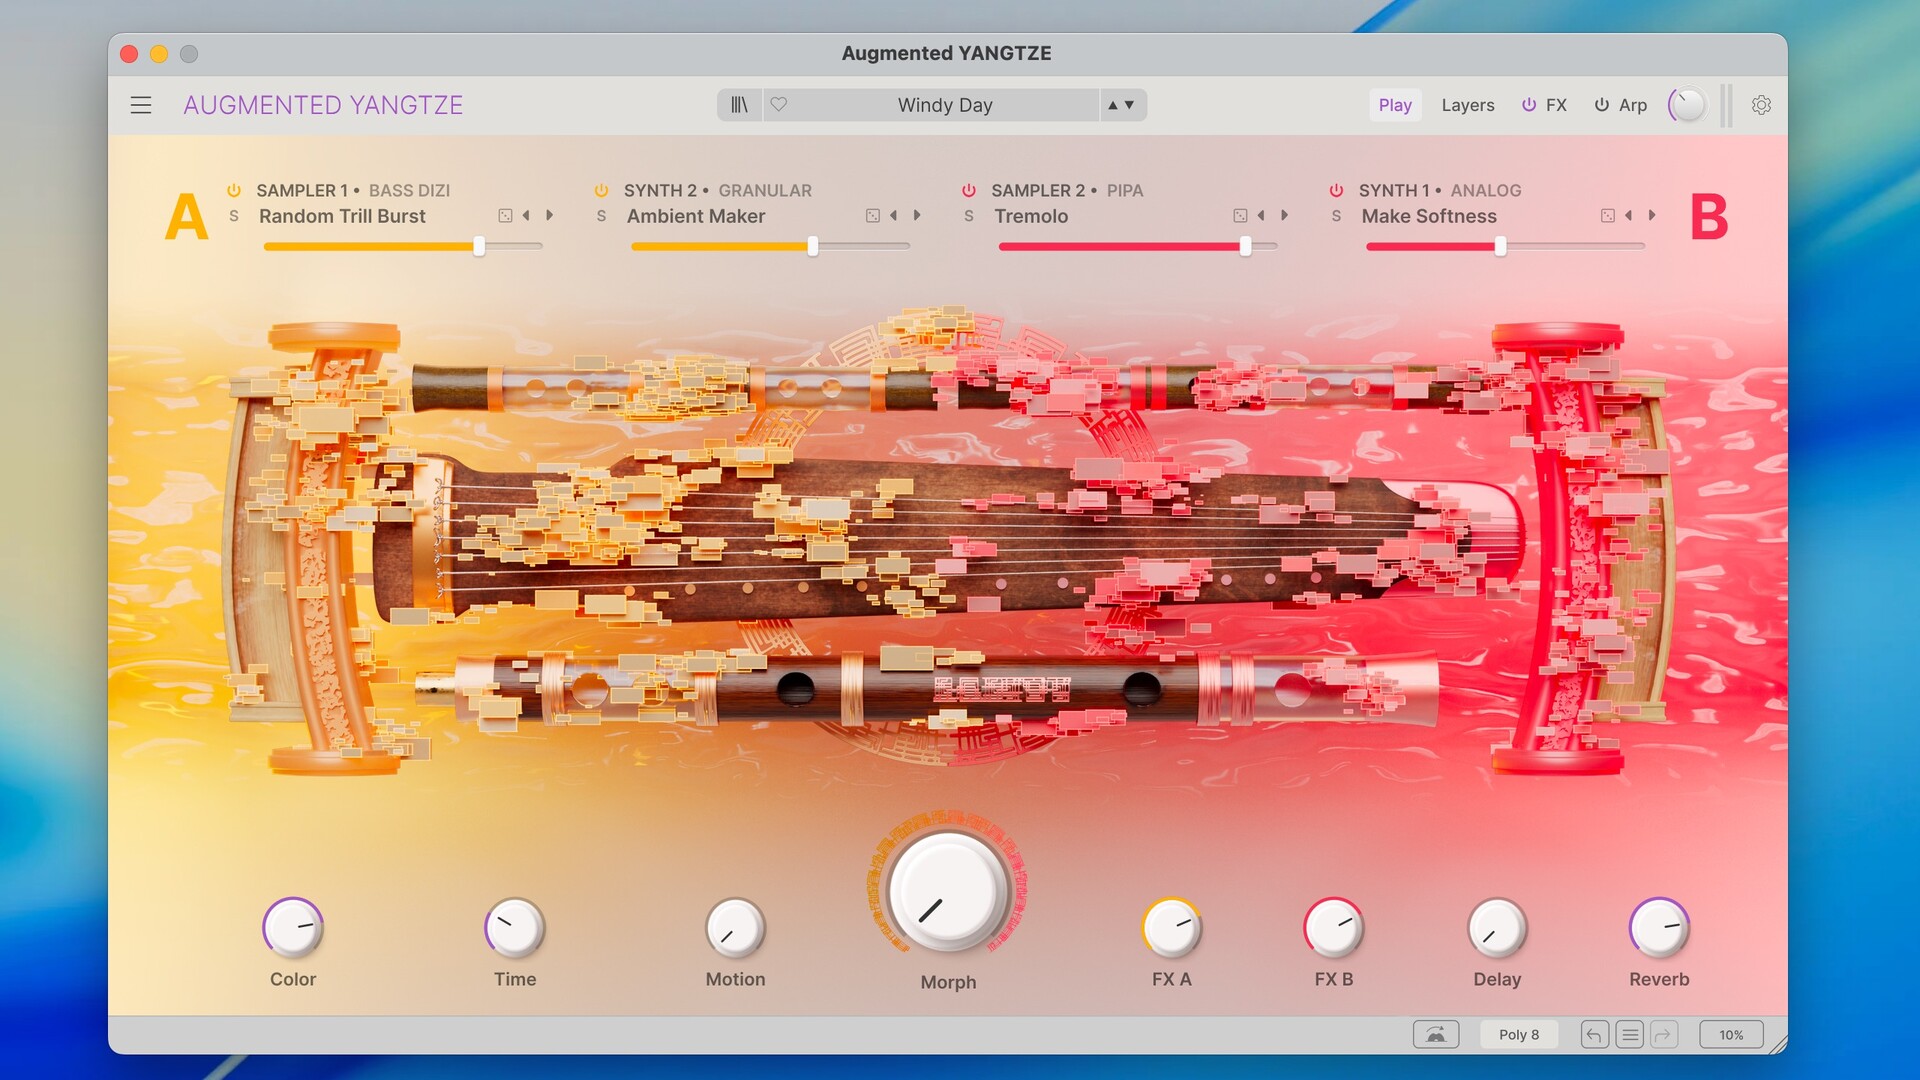This screenshot has width=1920, height=1080.
Task: Randomize Synth 1 with dice icon
Action: [x=1608, y=216]
